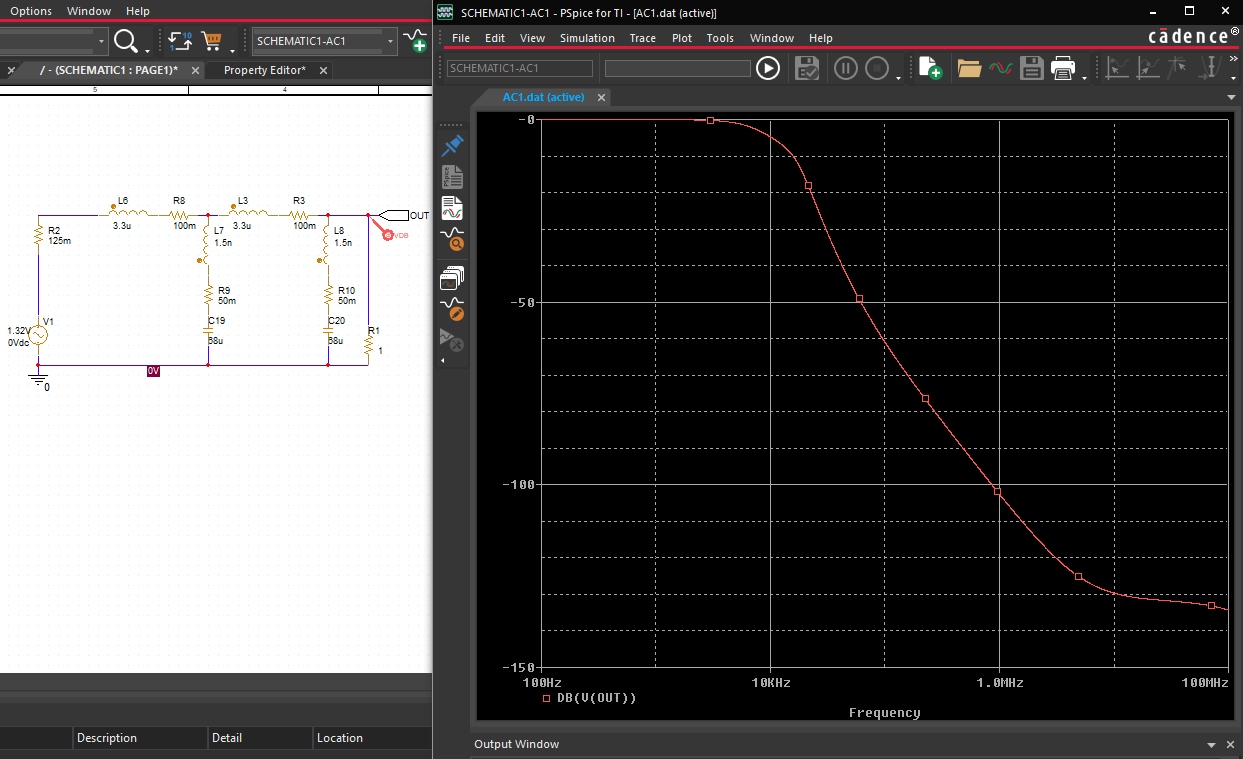Click the shopping cart icon in Capture

click(x=211, y=41)
